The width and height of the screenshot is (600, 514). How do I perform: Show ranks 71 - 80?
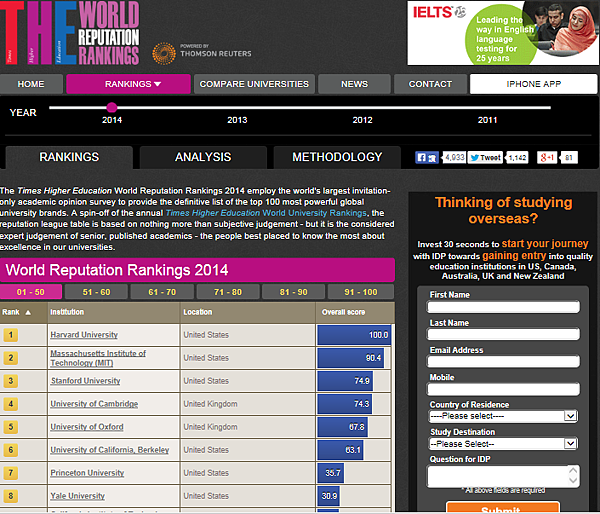click(228, 292)
